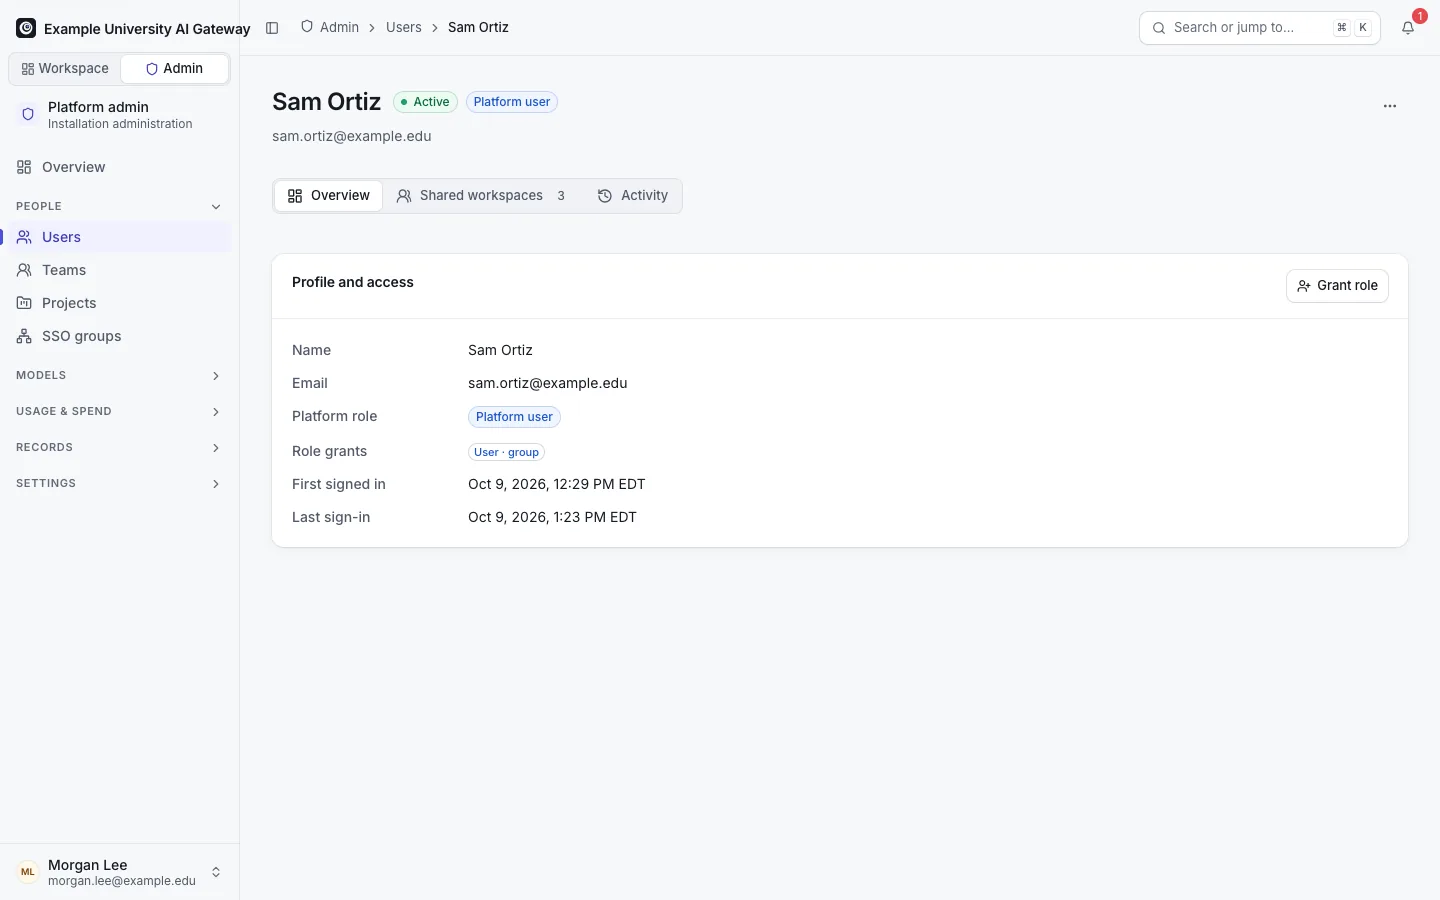
Task: Click the sam.ortiz@example.edu value in Email row
Action: 548,383
